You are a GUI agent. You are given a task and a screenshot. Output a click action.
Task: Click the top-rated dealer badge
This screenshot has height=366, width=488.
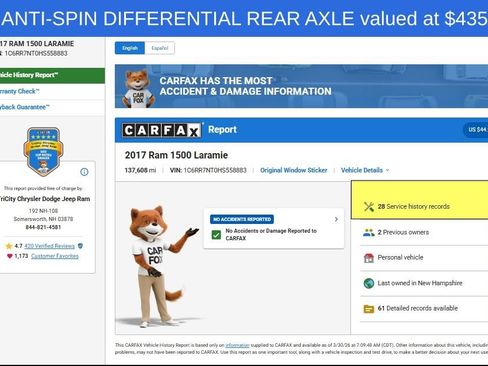[43, 151]
